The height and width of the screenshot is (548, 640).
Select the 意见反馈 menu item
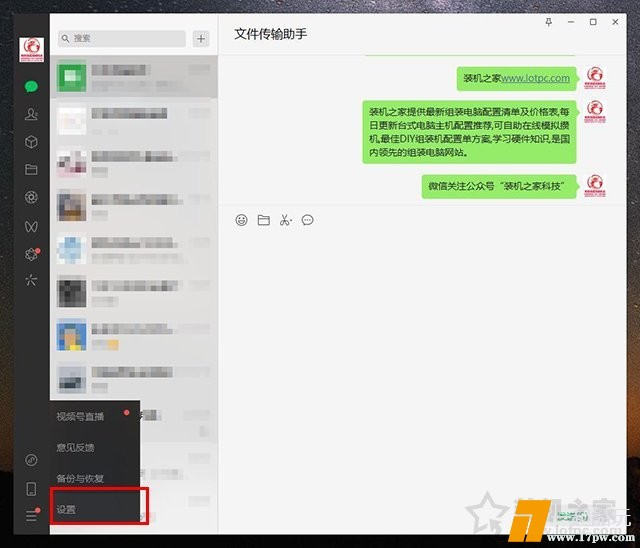(x=95, y=447)
